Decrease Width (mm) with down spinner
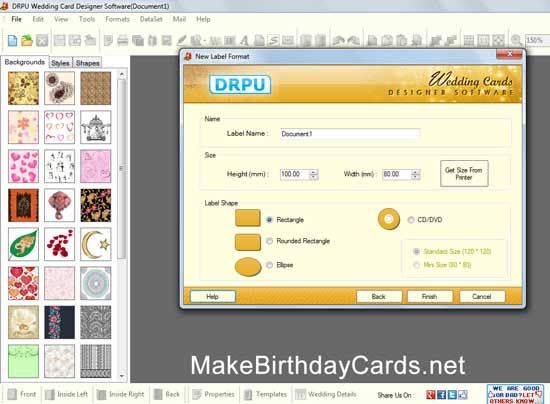 (416, 177)
